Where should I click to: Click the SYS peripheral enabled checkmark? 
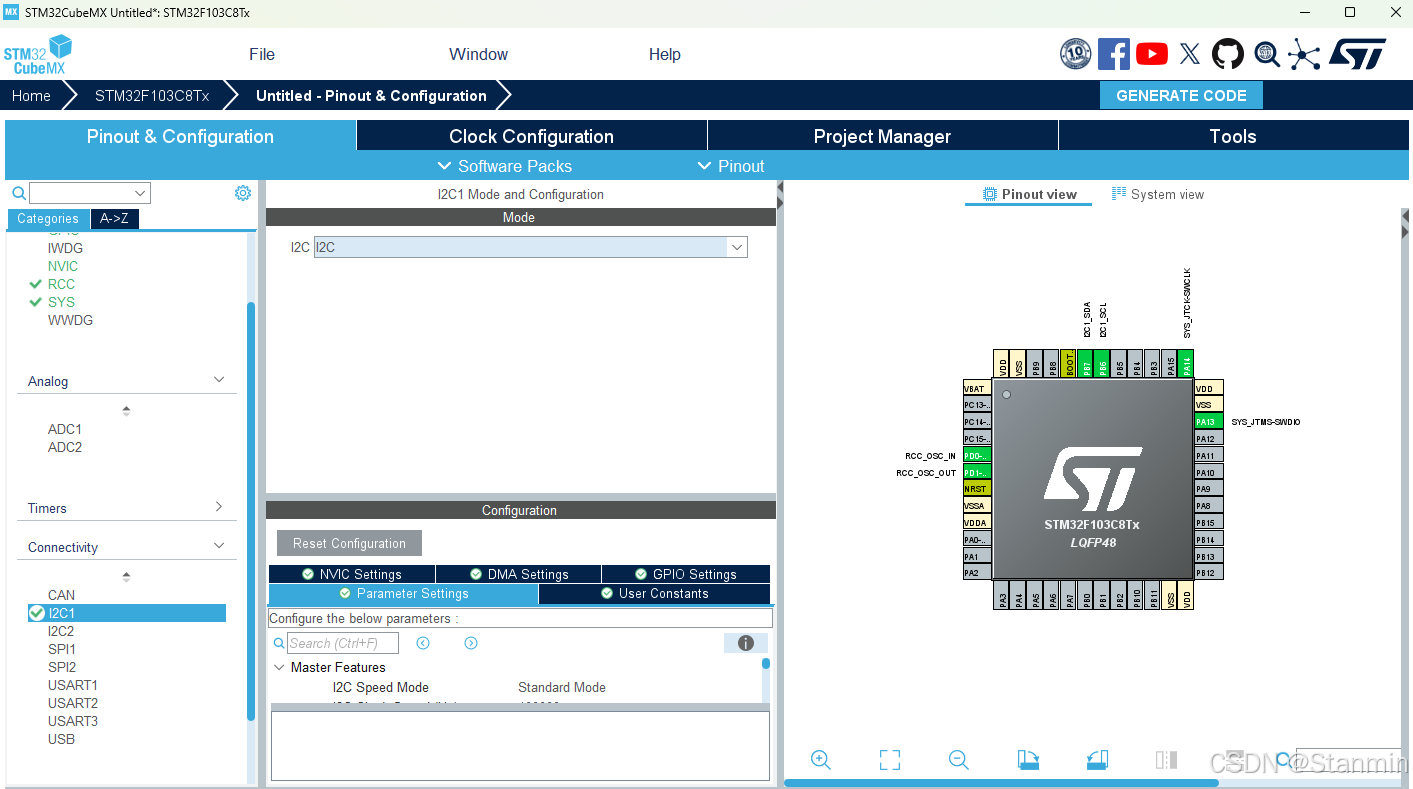(x=36, y=302)
